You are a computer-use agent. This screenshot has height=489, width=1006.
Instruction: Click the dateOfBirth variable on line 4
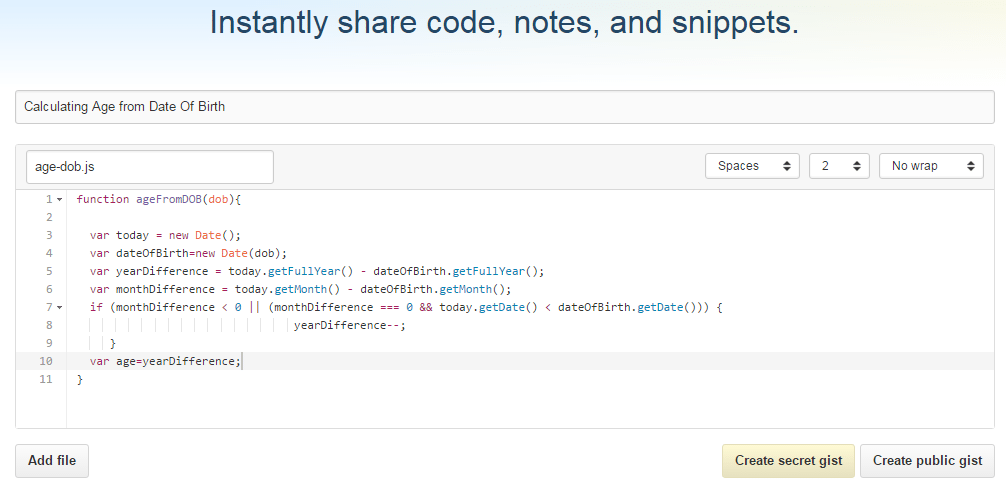click(152, 253)
